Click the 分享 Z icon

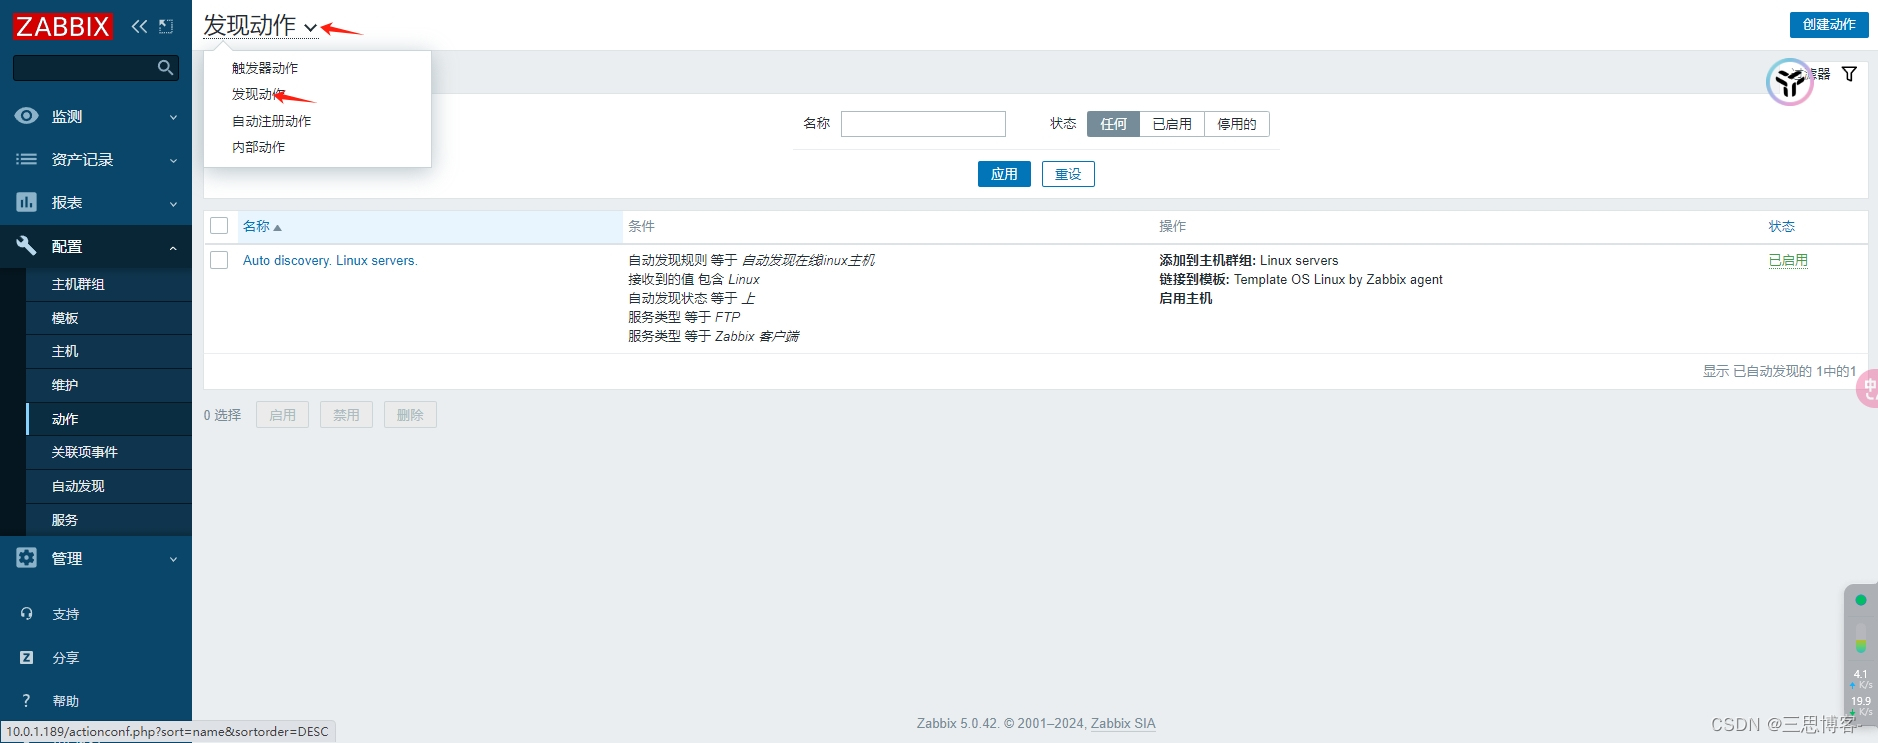(x=27, y=658)
